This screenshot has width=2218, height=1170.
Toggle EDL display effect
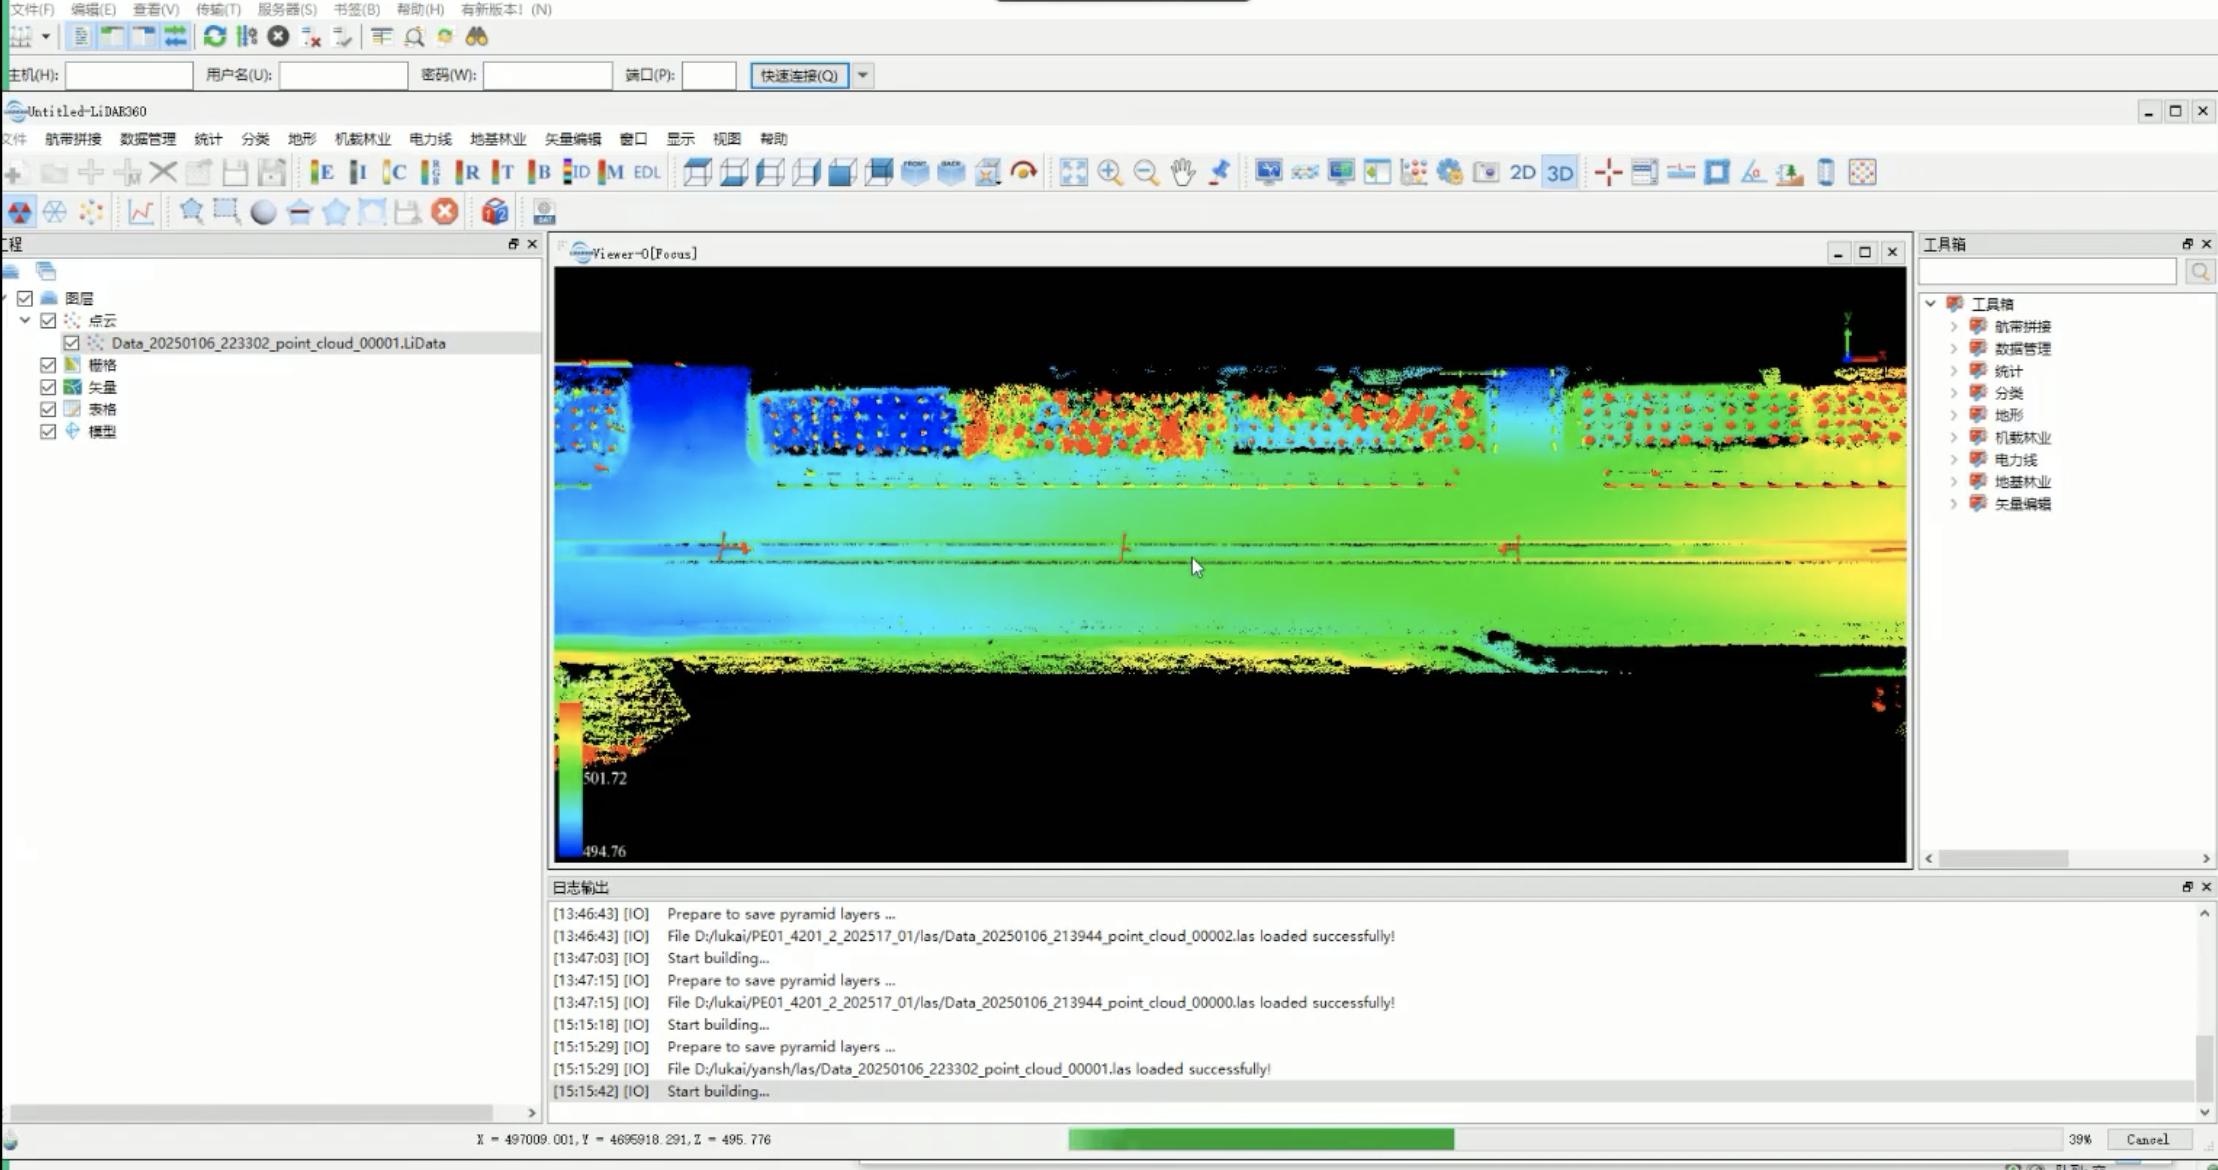[647, 172]
